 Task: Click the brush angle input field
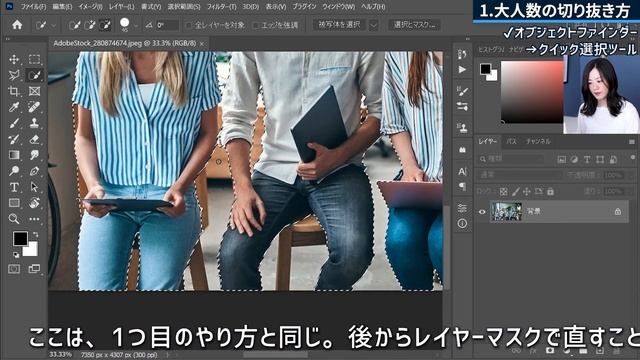coord(167,25)
